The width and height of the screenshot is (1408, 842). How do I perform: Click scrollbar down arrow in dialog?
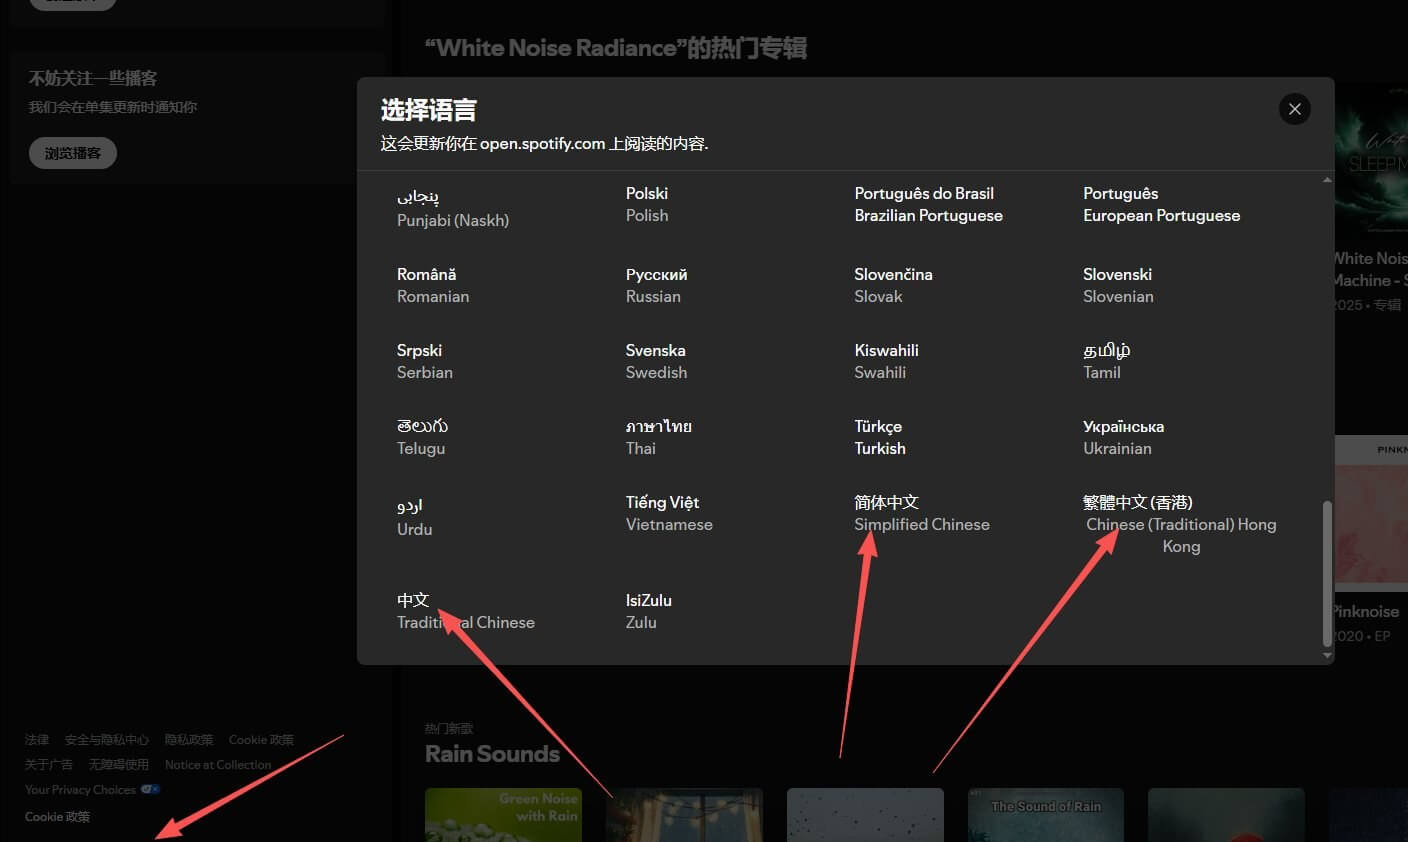pyautogui.click(x=1327, y=656)
